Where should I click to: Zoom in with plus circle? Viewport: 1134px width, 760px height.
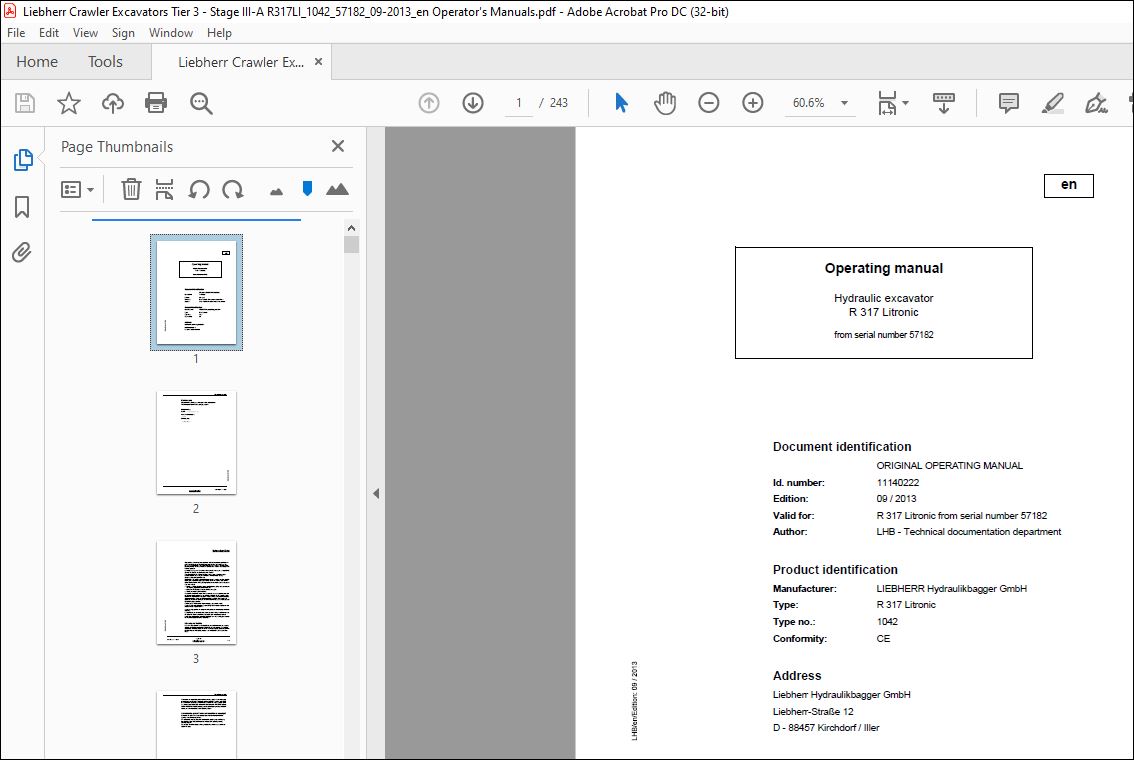point(753,103)
